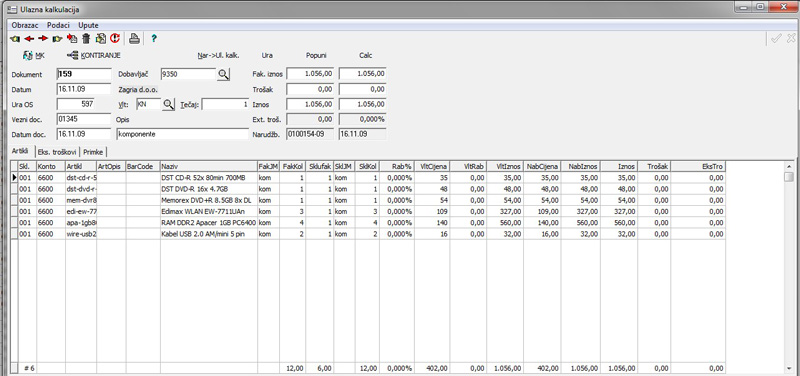Click the Popuni Fak. iznos field
The width and height of the screenshot is (800, 376).
pos(310,74)
